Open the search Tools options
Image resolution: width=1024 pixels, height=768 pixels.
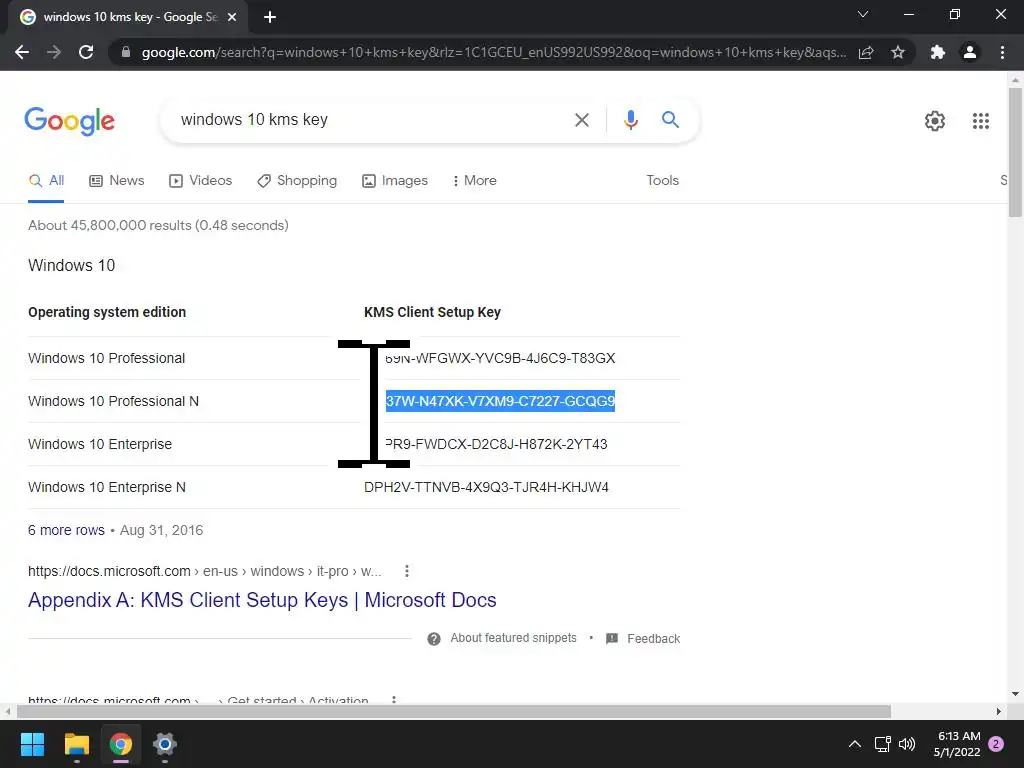coord(662,181)
